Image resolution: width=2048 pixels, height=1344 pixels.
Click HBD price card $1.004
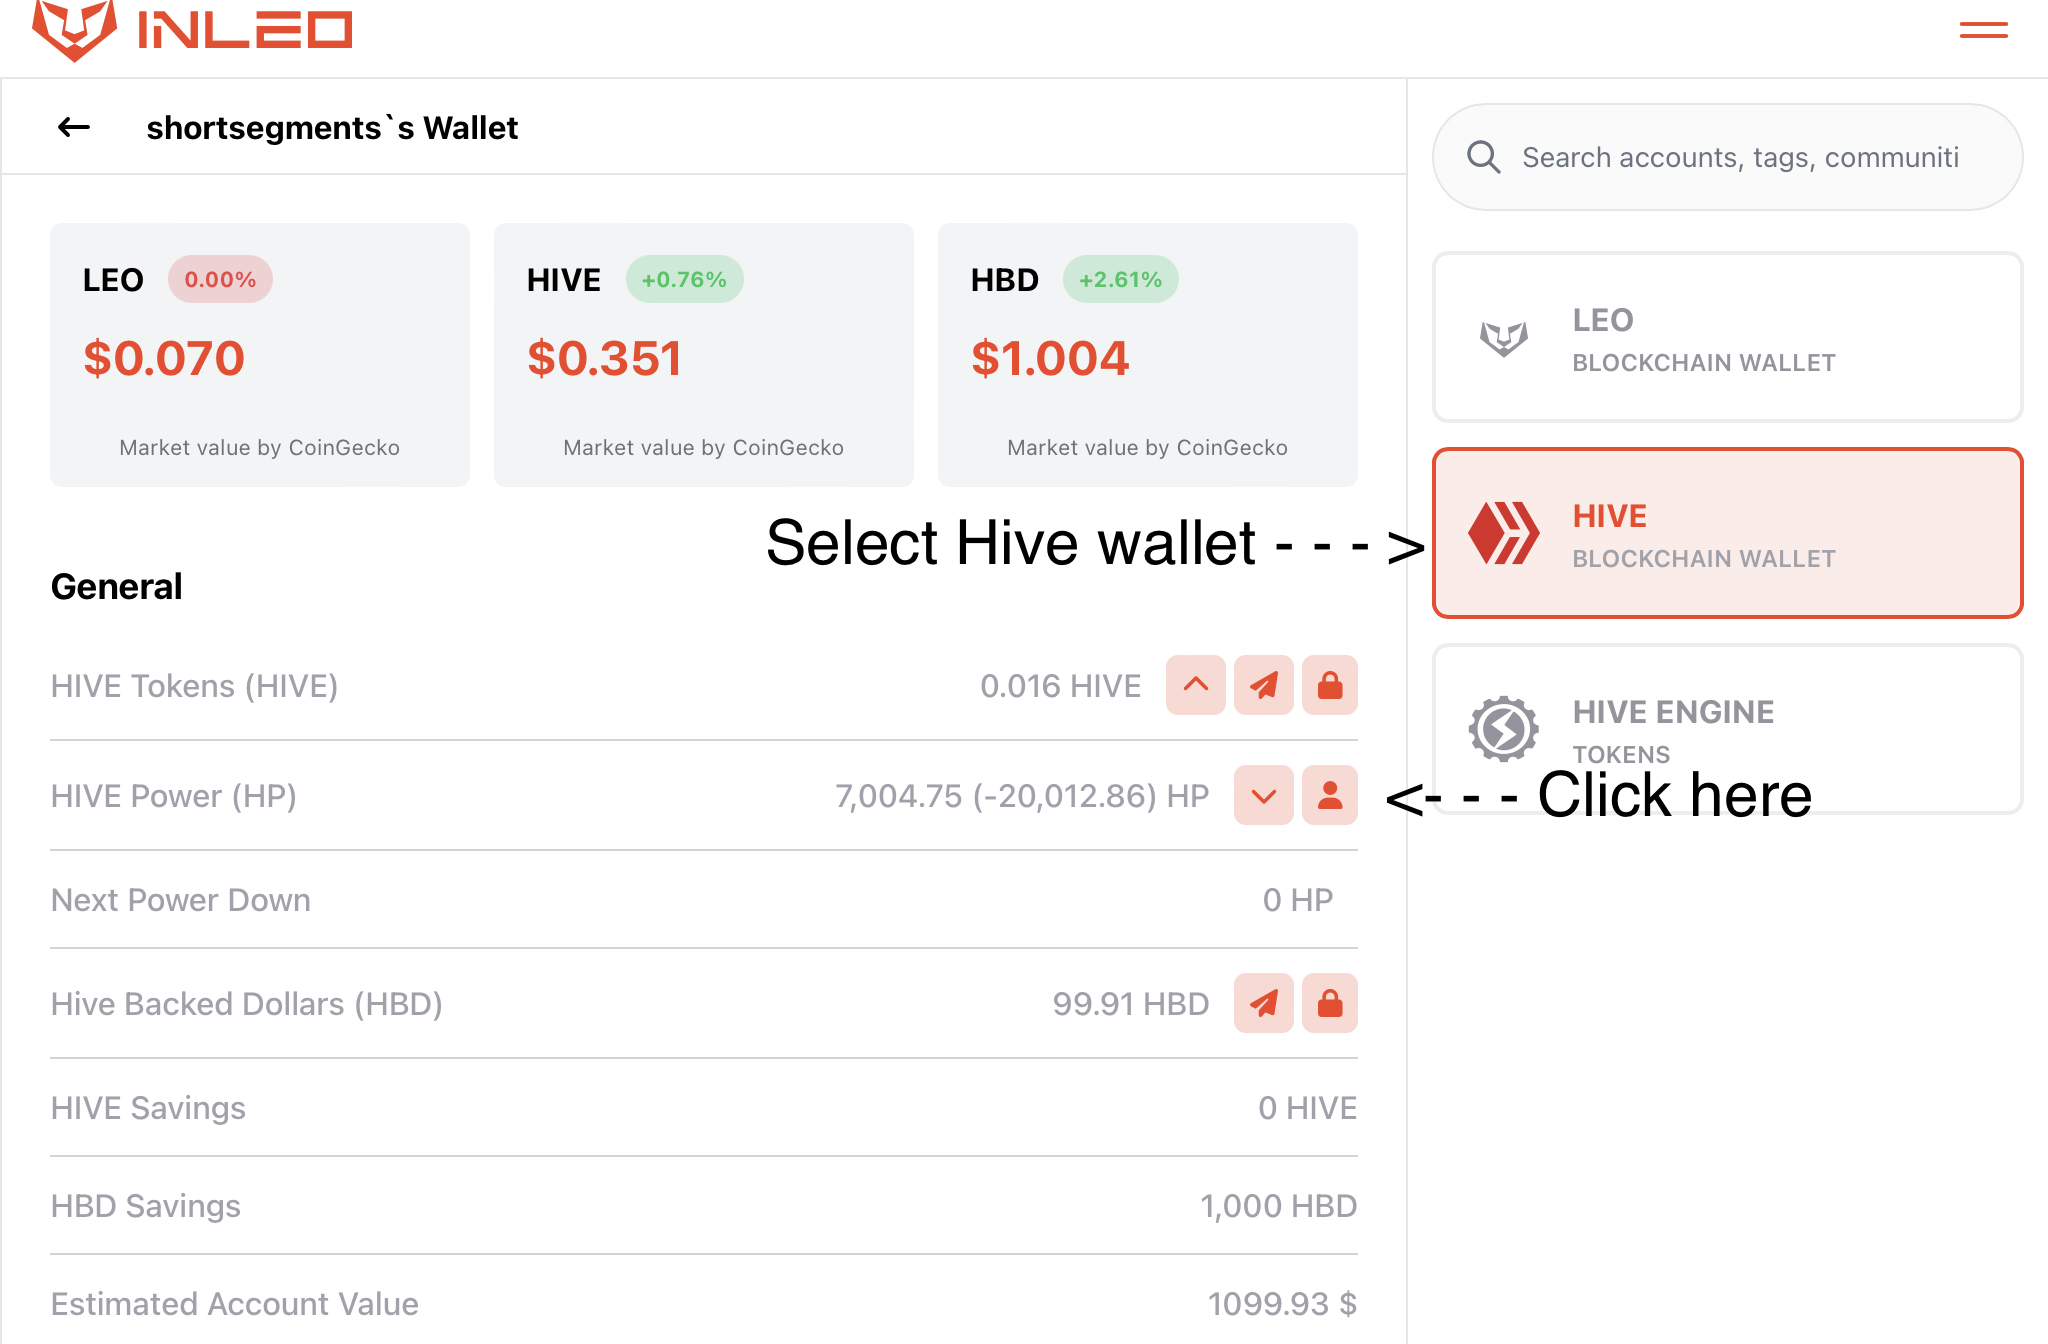(x=1148, y=355)
